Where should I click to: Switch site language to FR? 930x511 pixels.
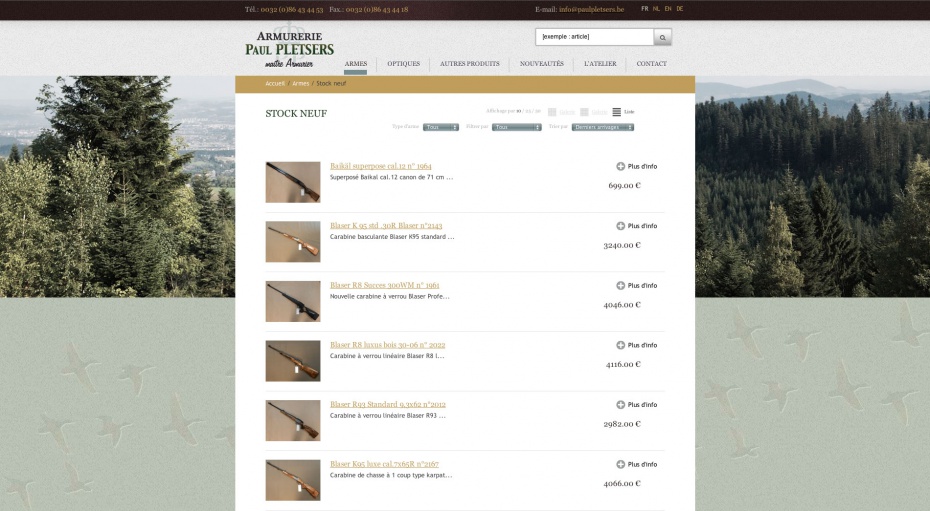tap(645, 9)
